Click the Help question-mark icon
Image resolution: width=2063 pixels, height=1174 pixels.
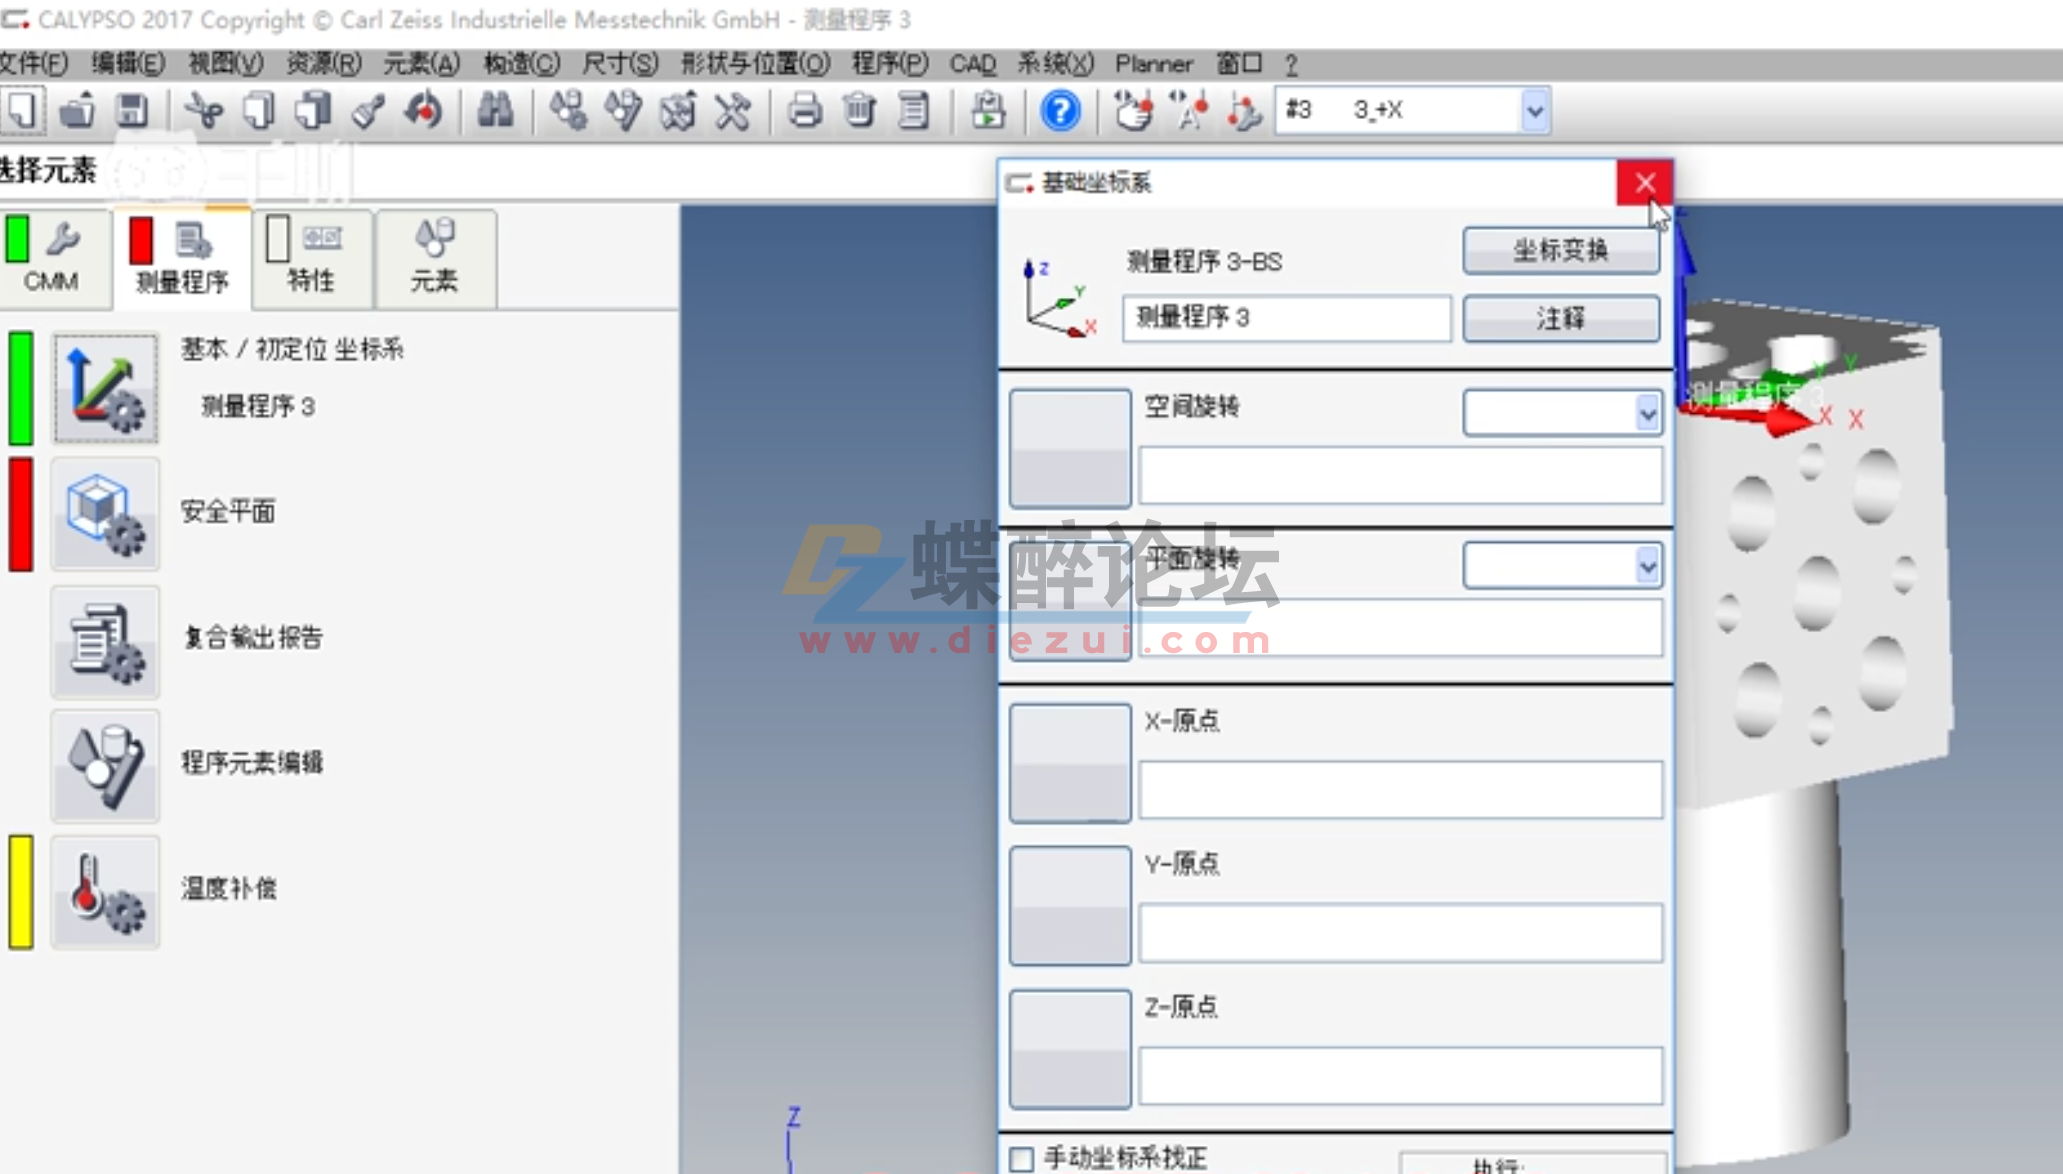pos(1060,110)
